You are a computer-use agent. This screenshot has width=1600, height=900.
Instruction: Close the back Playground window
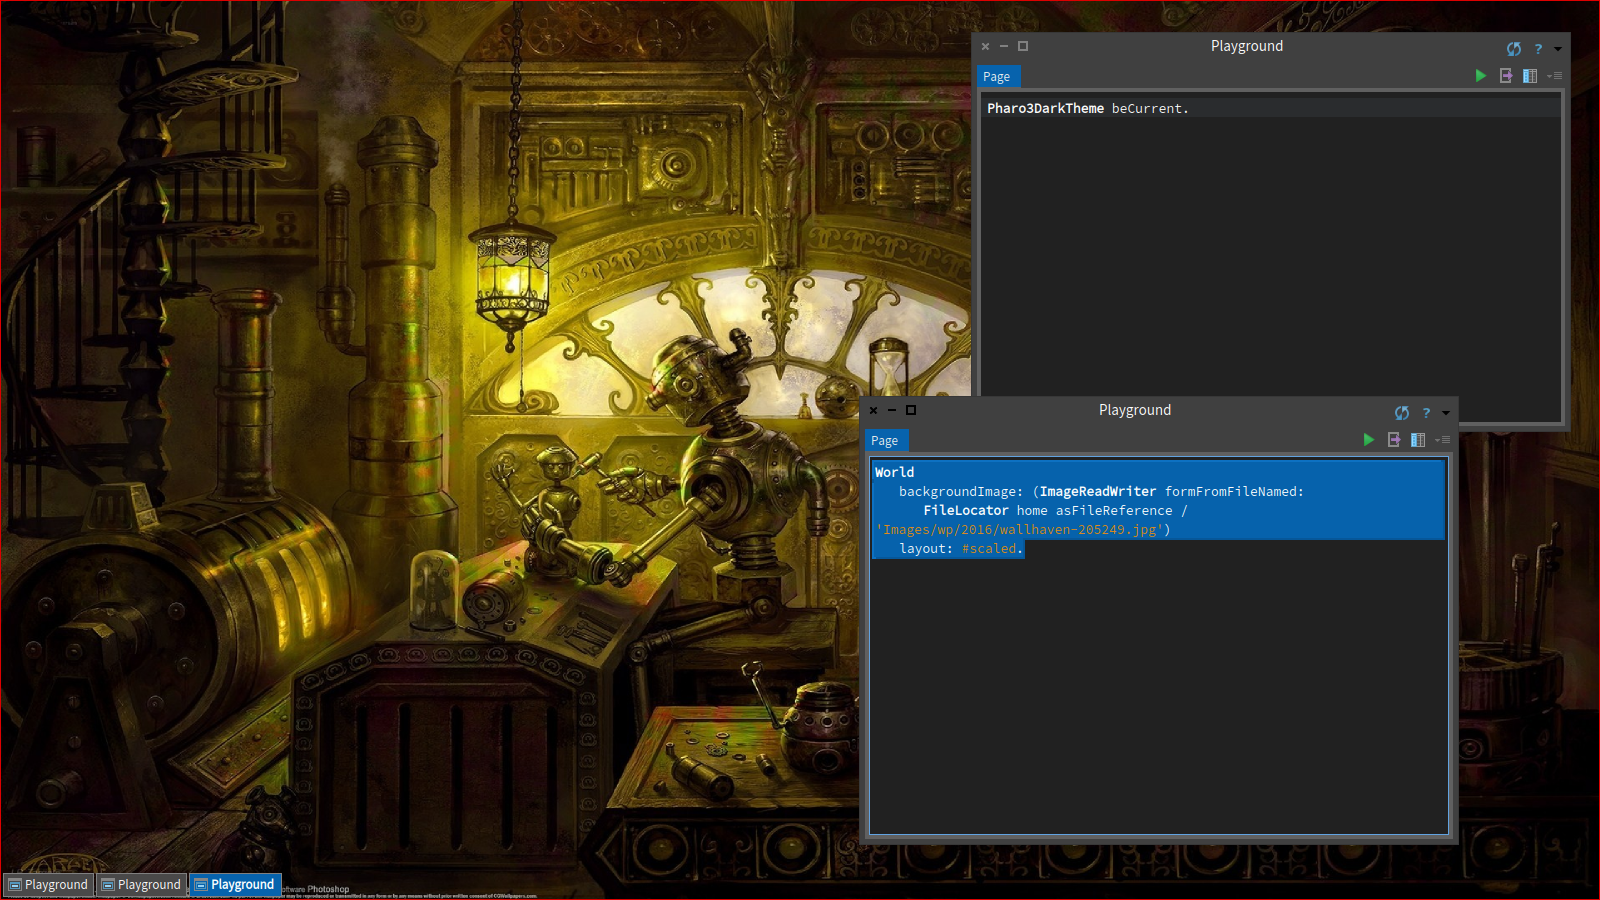tap(985, 46)
